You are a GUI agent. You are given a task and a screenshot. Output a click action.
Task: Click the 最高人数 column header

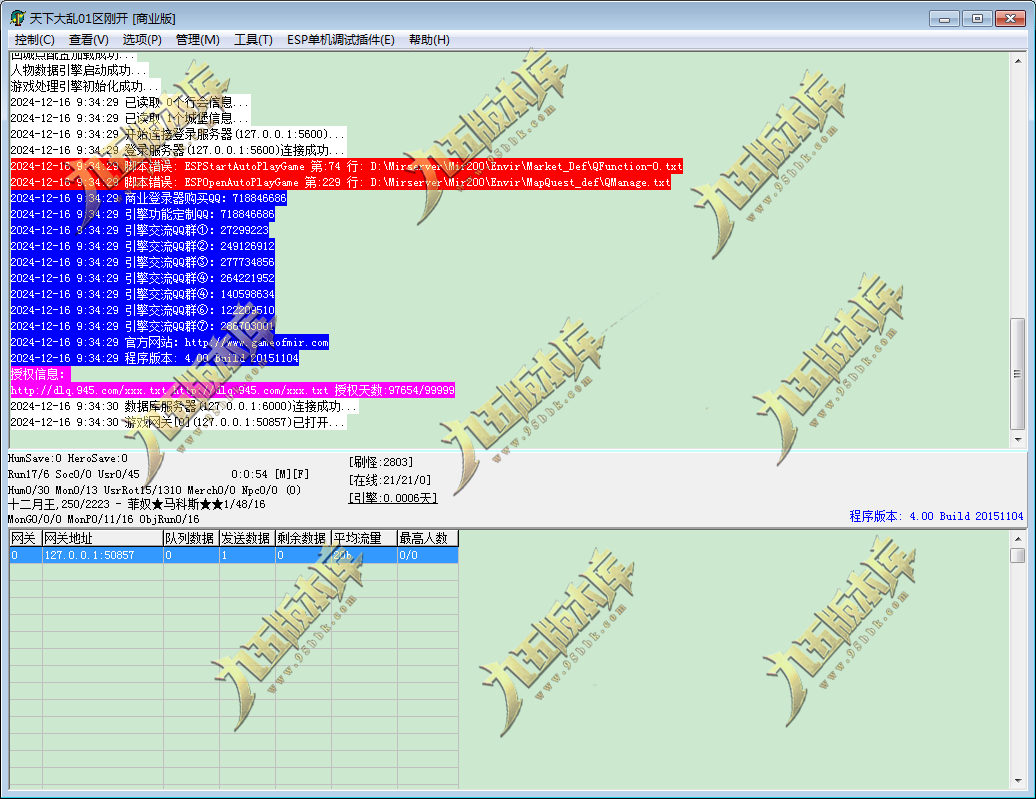tap(427, 538)
